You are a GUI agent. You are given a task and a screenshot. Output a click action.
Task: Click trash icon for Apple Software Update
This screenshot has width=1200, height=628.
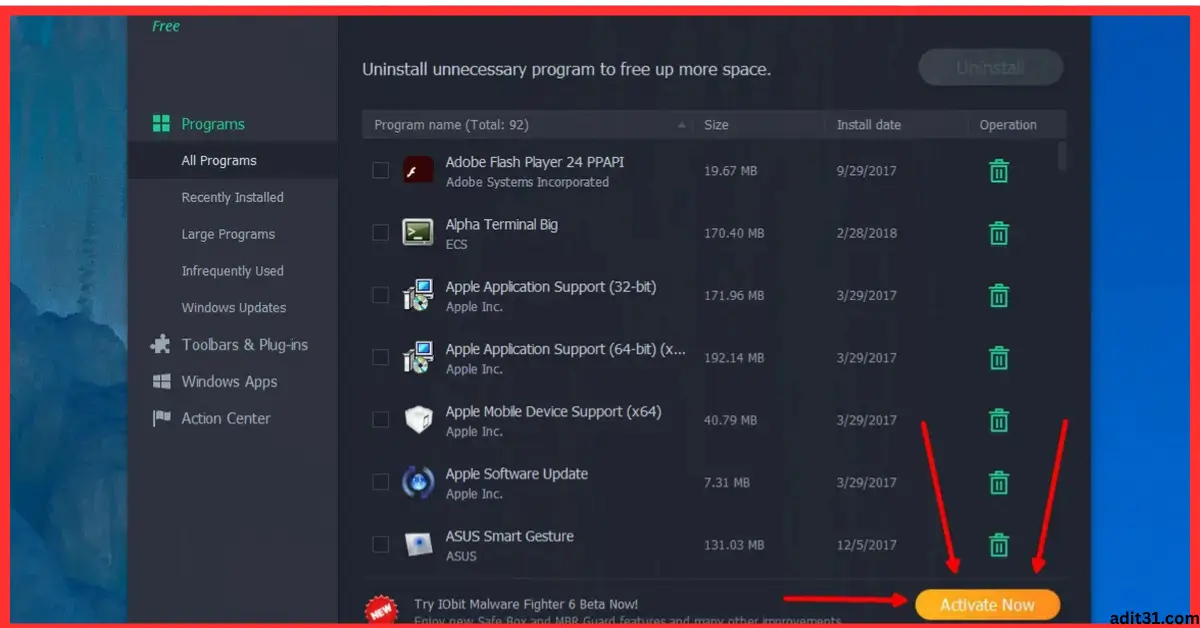(x=998, y=483)
